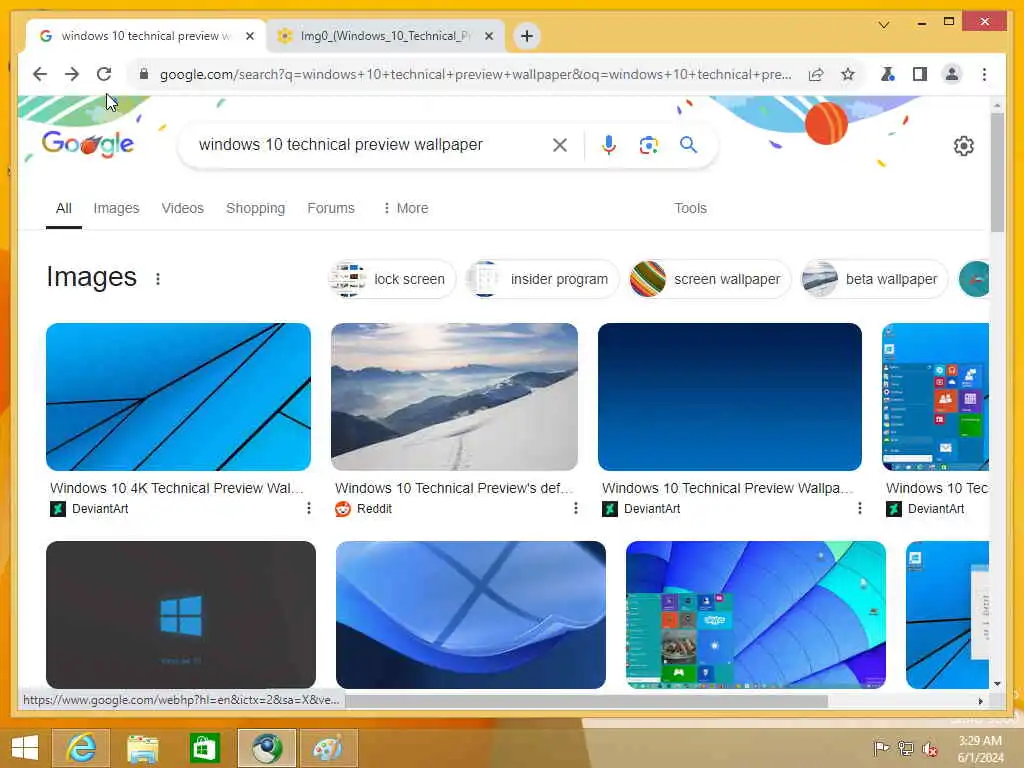Click the scroll down arrow of vertical scrollbar

click(997, 684)
